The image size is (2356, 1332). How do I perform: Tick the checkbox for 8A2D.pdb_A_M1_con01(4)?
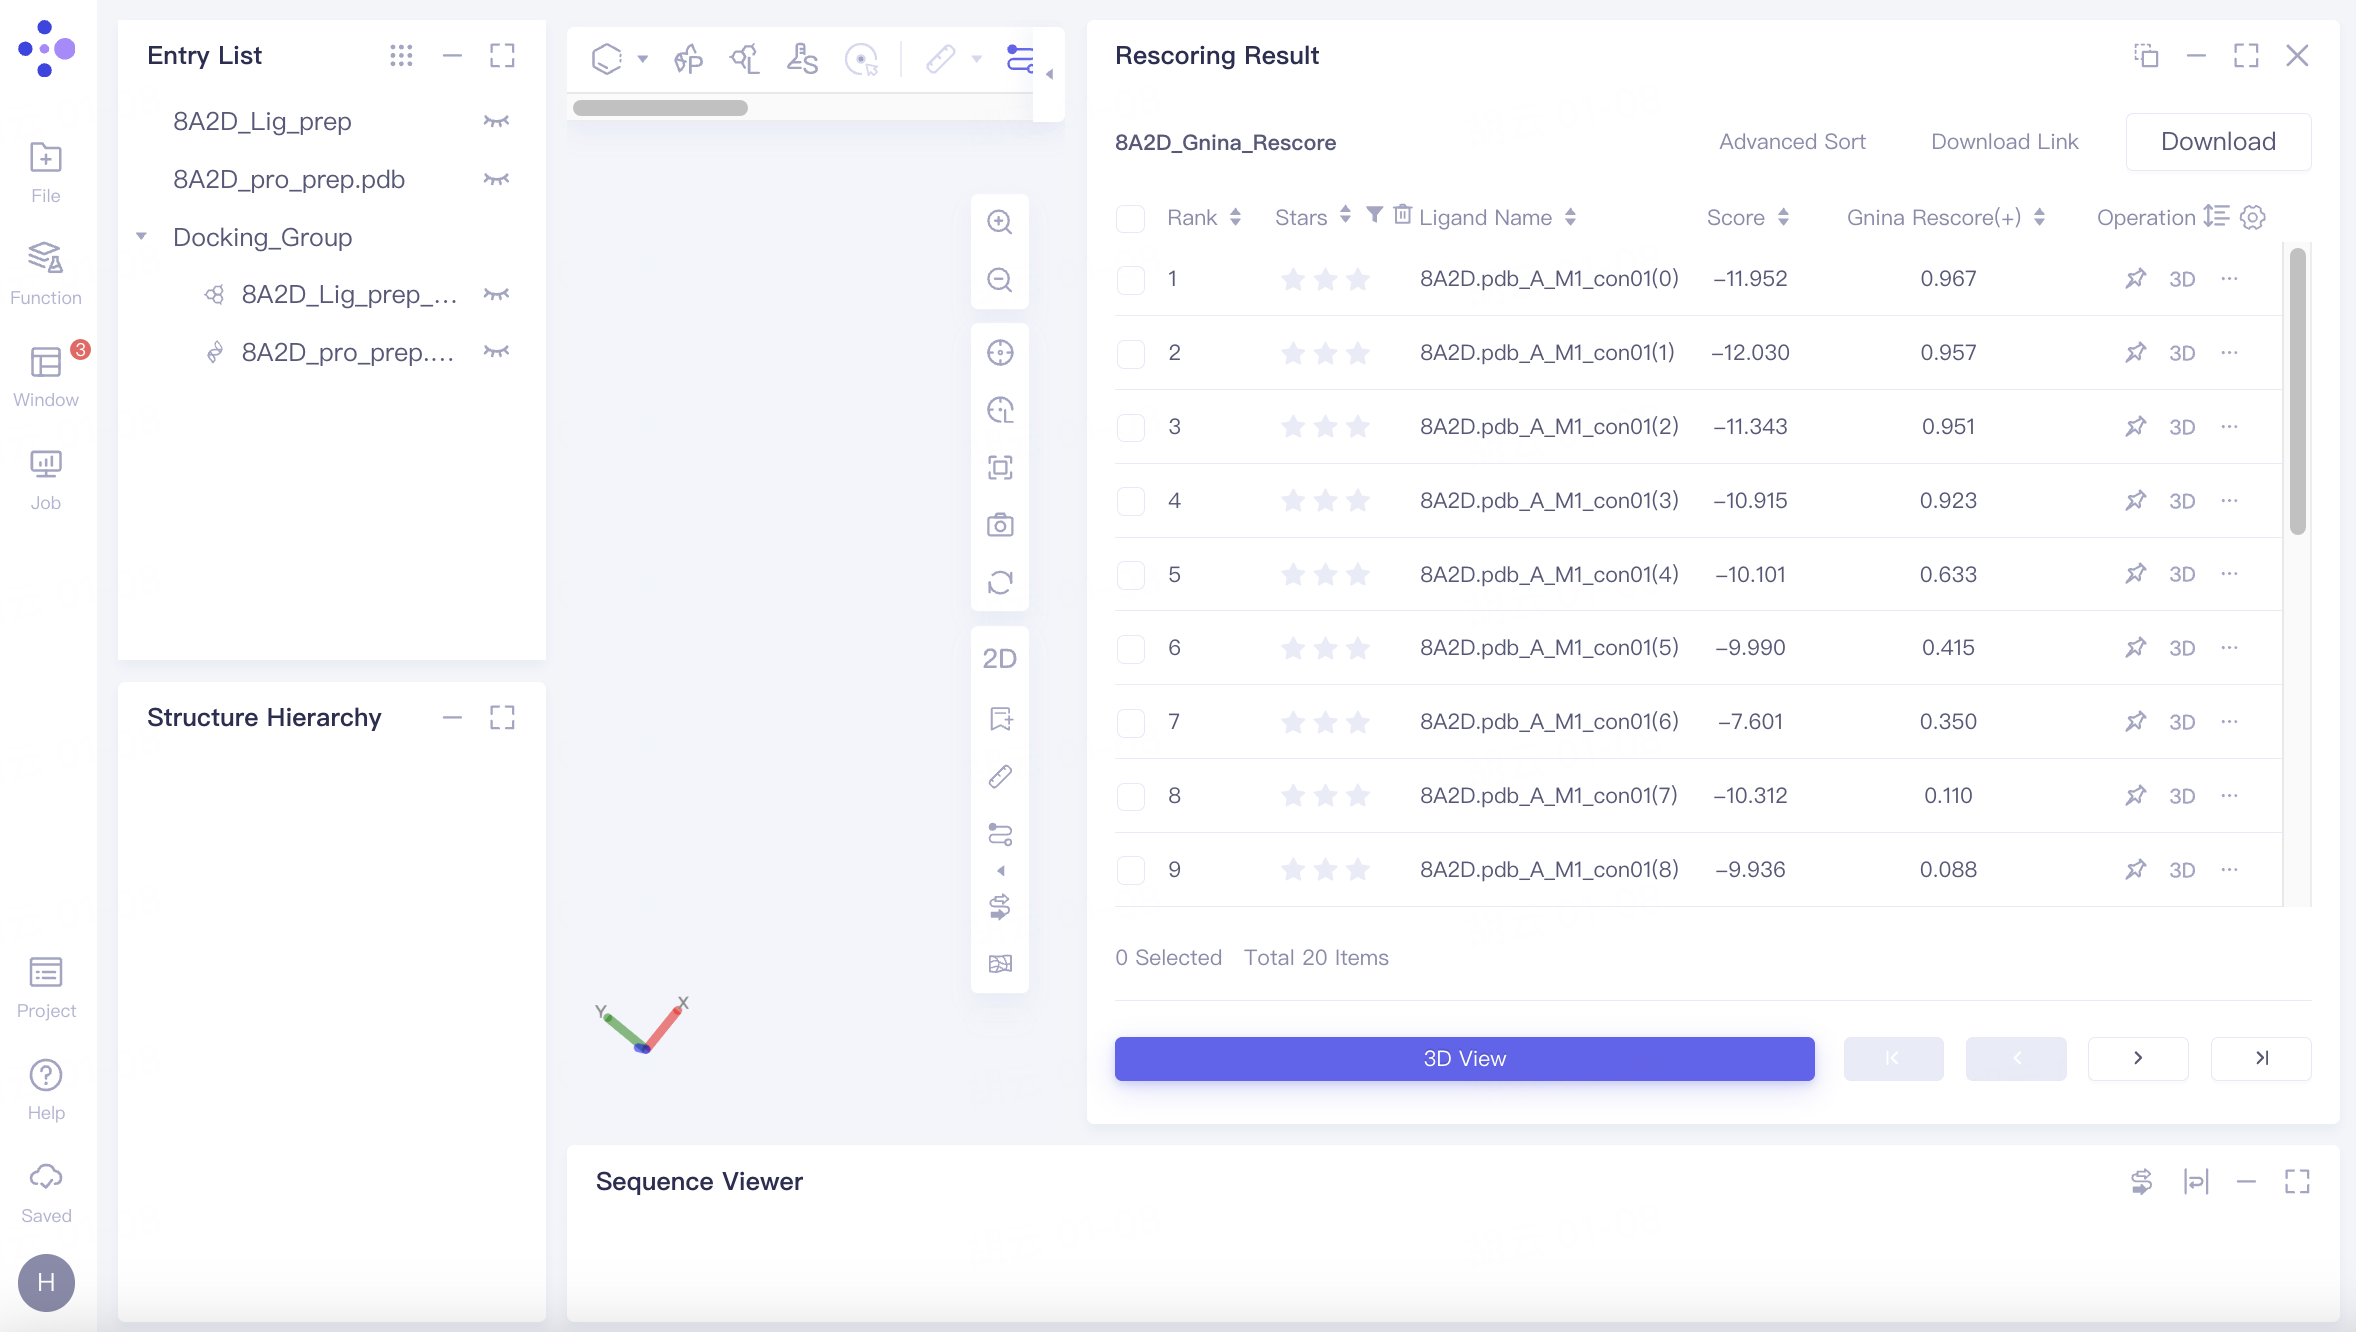coord(1130,574)
